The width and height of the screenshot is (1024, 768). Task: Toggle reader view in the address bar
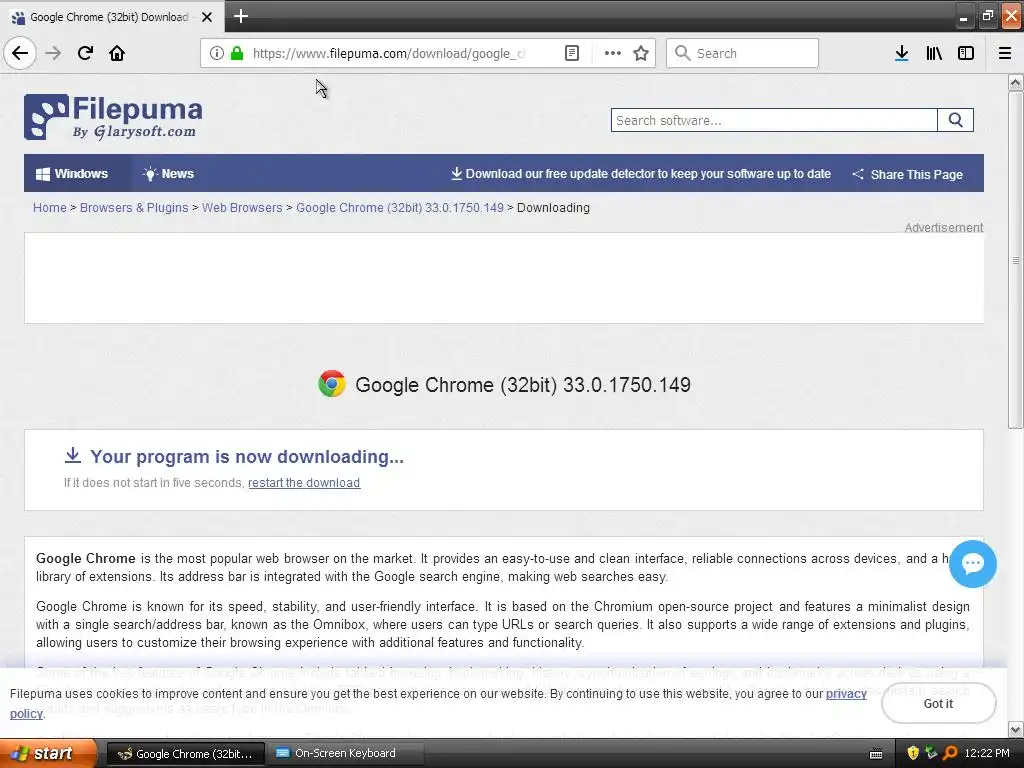[571, 53]
